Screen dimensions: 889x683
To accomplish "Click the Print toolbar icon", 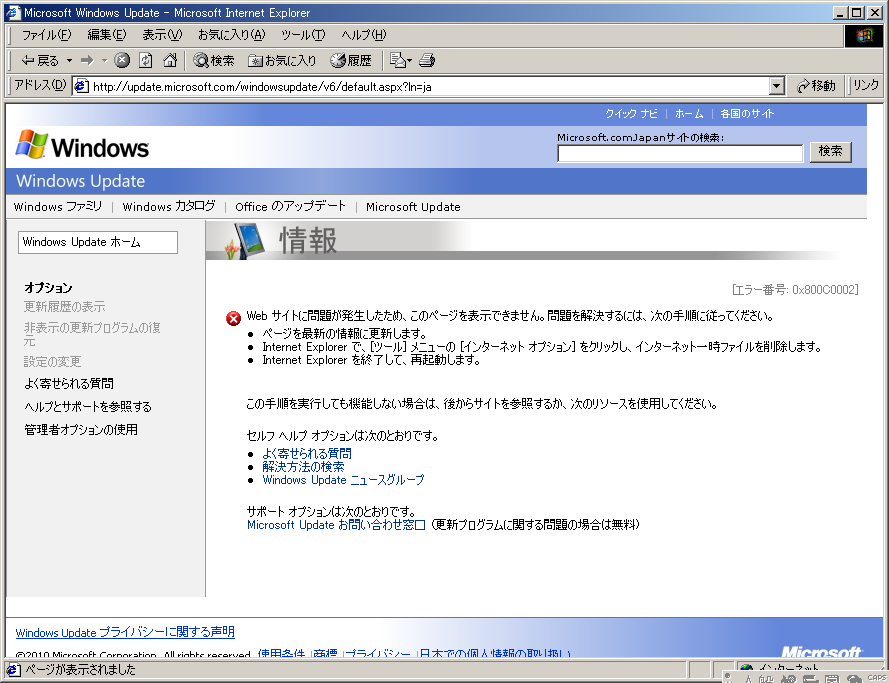I will point(427,60).
